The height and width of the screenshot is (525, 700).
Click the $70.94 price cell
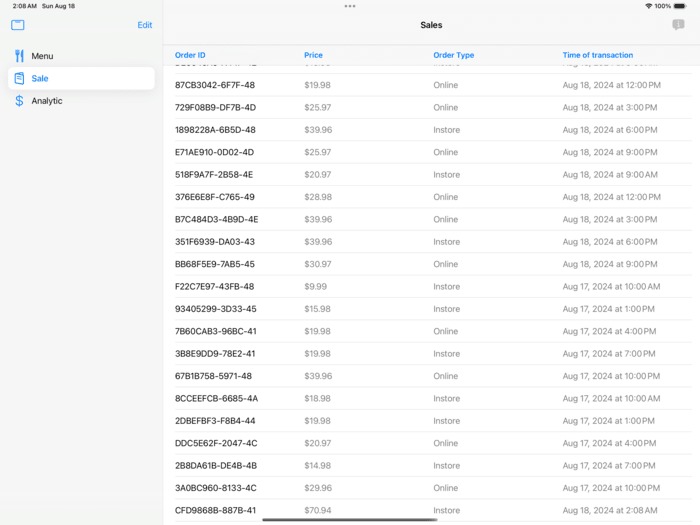pyautogui.click(x=318, y=510)
